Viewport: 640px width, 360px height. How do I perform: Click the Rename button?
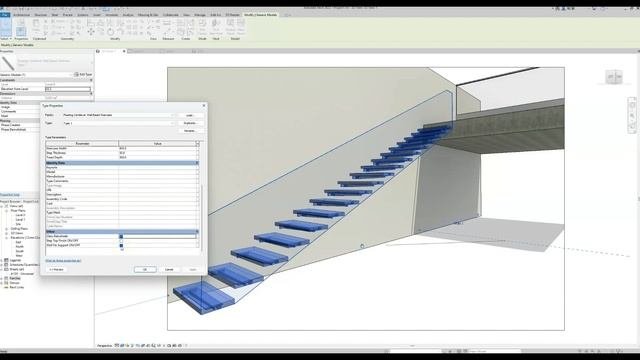[x=189, y=131]
